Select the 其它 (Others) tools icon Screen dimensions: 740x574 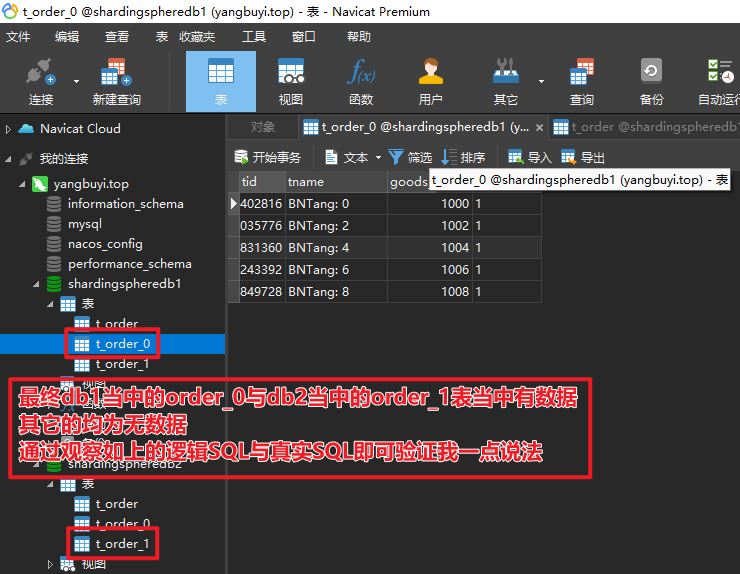click(505, 81)
